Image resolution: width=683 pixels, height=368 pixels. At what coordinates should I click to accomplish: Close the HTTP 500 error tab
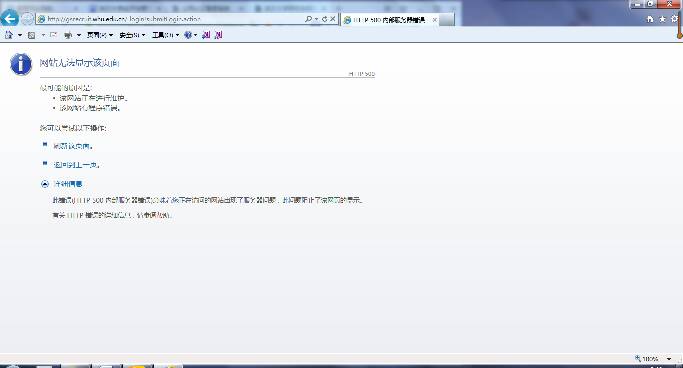434,20
